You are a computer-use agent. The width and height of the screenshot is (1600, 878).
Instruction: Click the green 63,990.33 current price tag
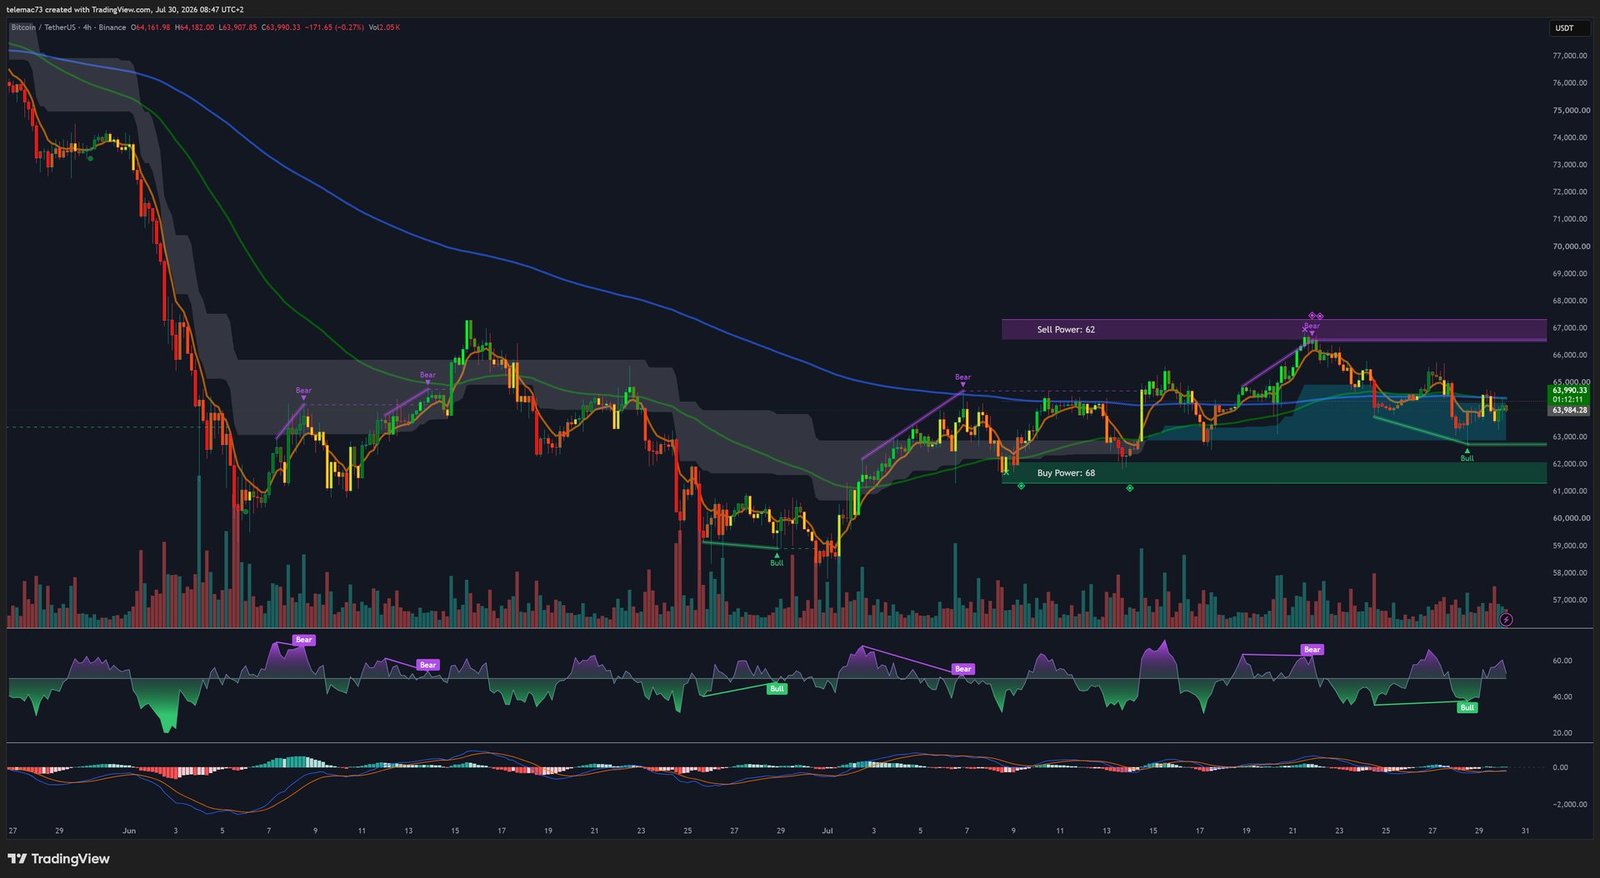click(1569, 390)
